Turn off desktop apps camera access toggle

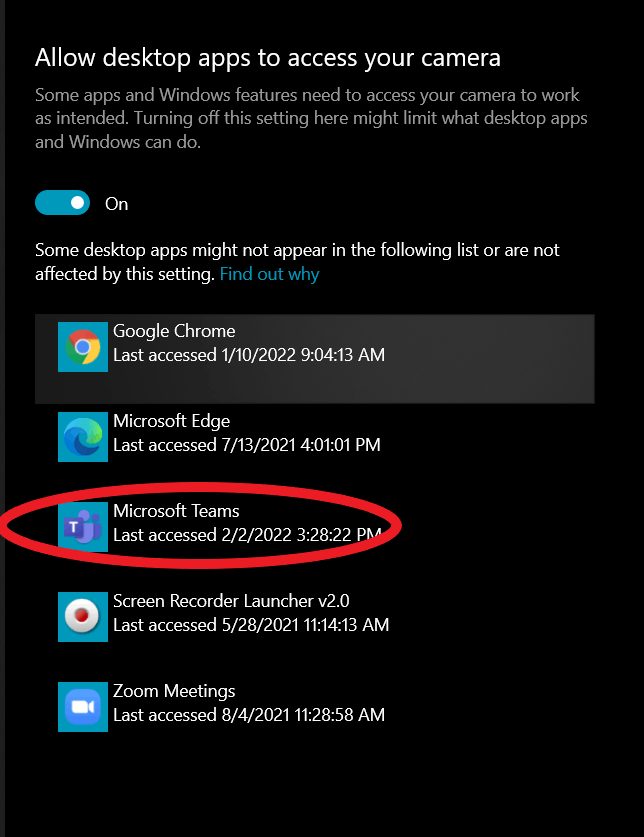(62, 203)
